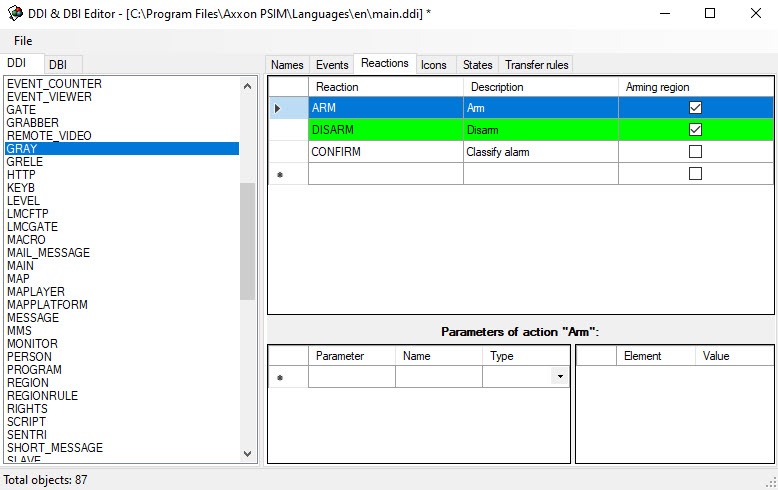This screenshot has width=778, height=490.
Task: Switch to the DBI tab
Action: pos(58,64)
